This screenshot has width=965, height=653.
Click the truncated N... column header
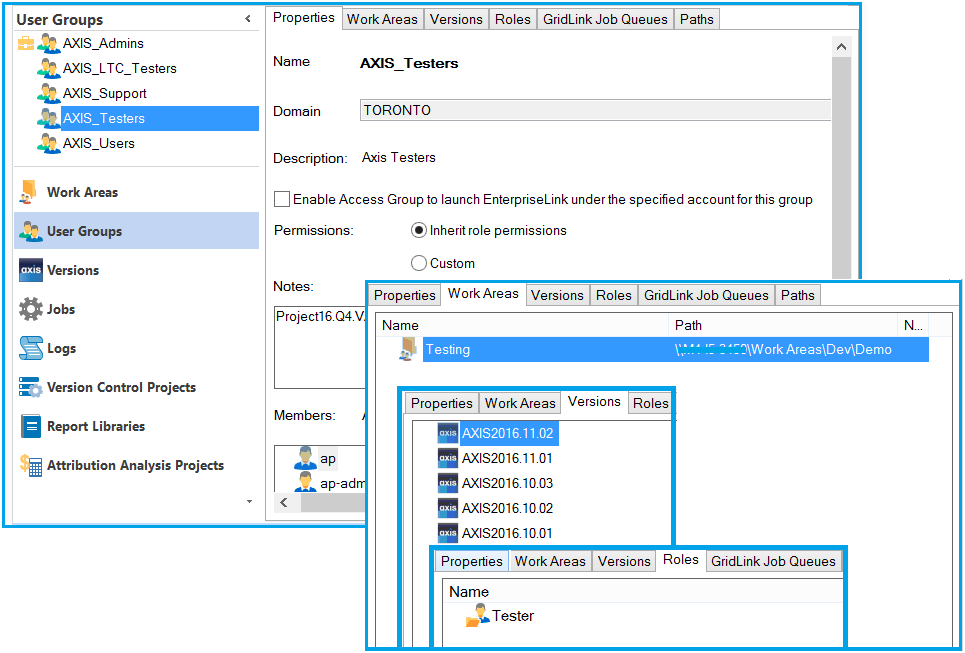[913, 326]
